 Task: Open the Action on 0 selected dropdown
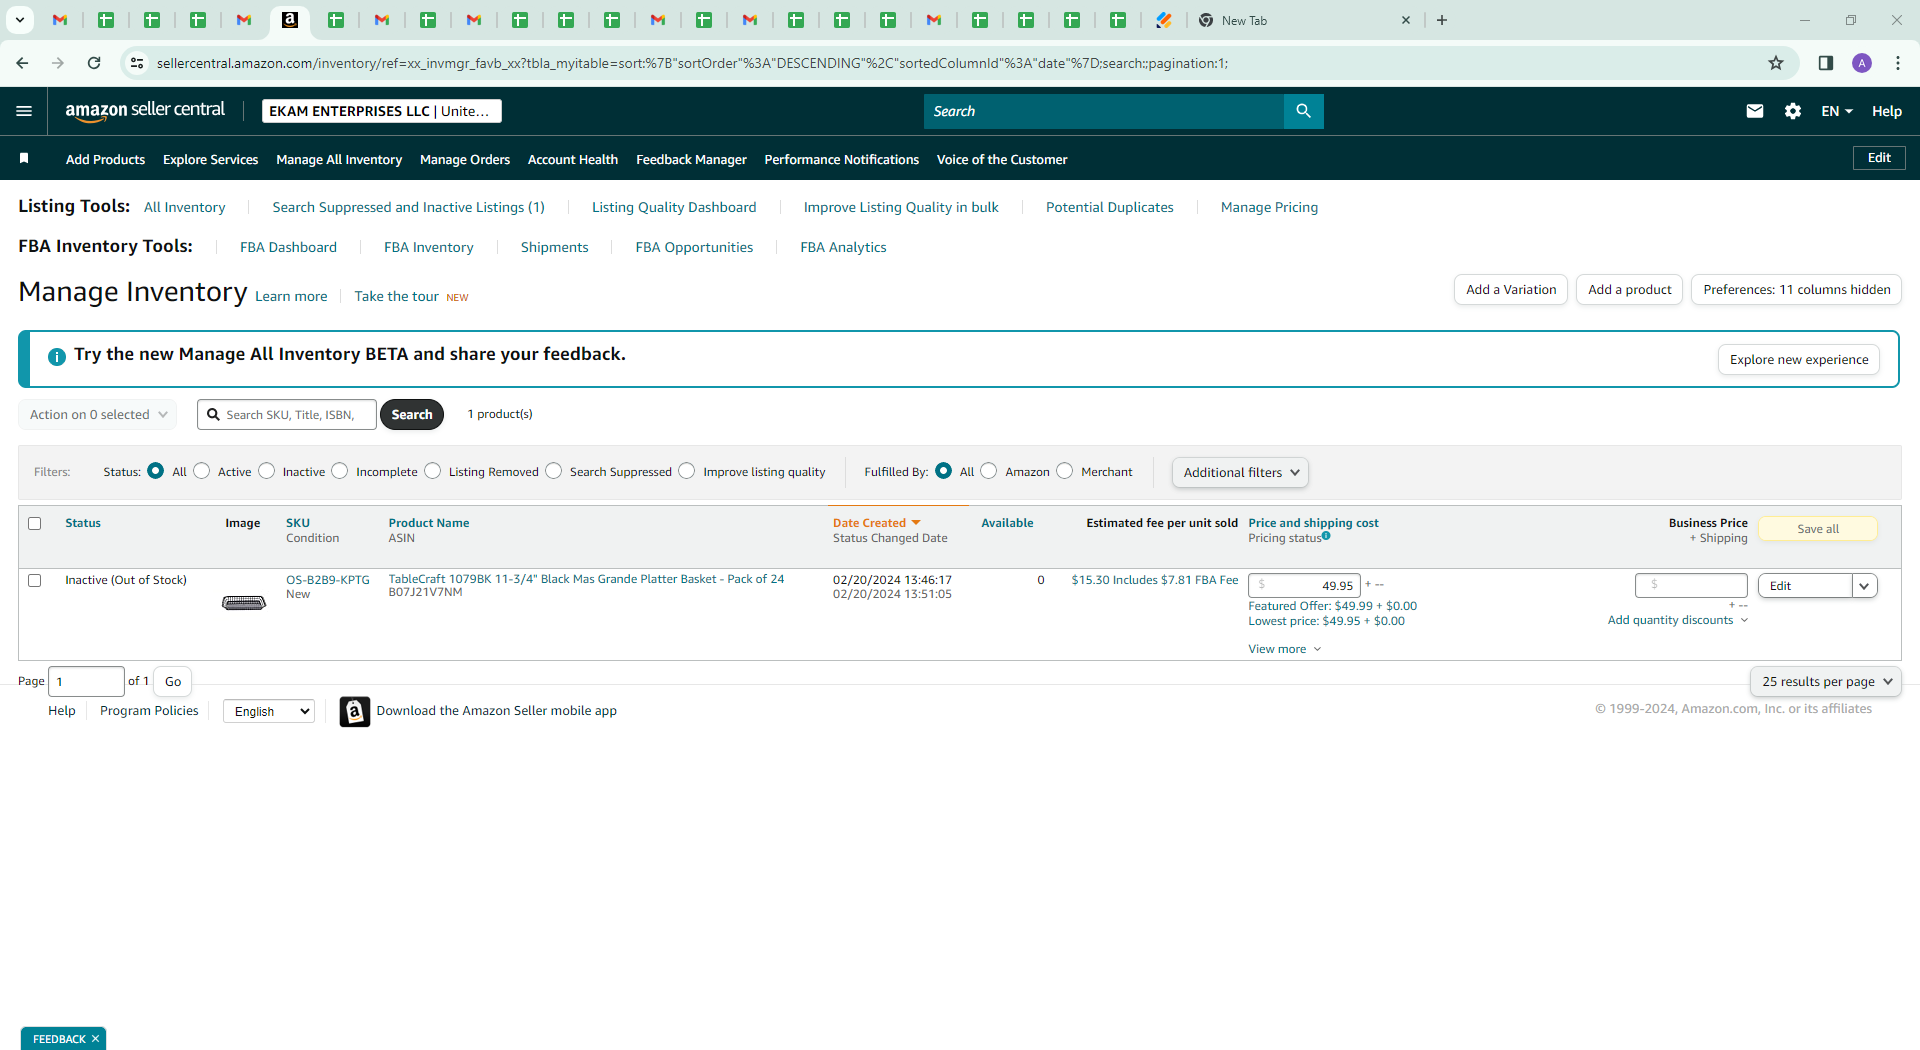97,415
